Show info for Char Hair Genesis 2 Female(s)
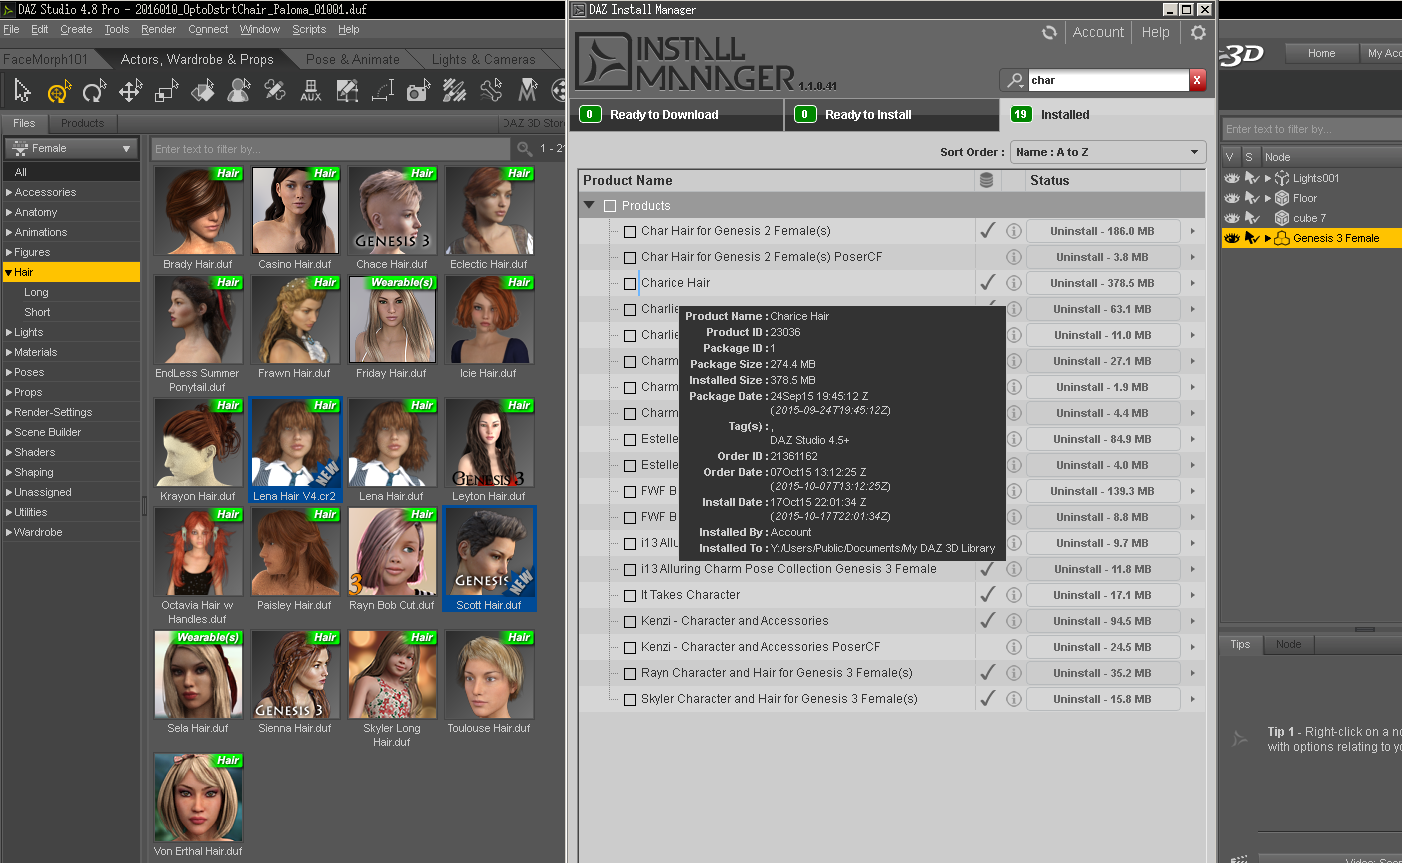 point(1013,231)
